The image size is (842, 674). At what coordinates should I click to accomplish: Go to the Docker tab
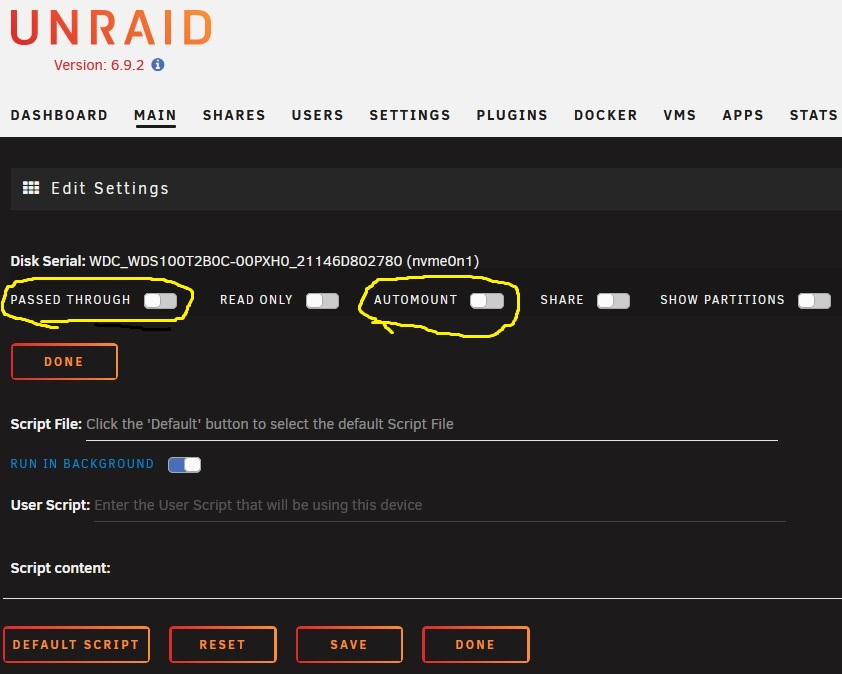click(x=605, y=115)
